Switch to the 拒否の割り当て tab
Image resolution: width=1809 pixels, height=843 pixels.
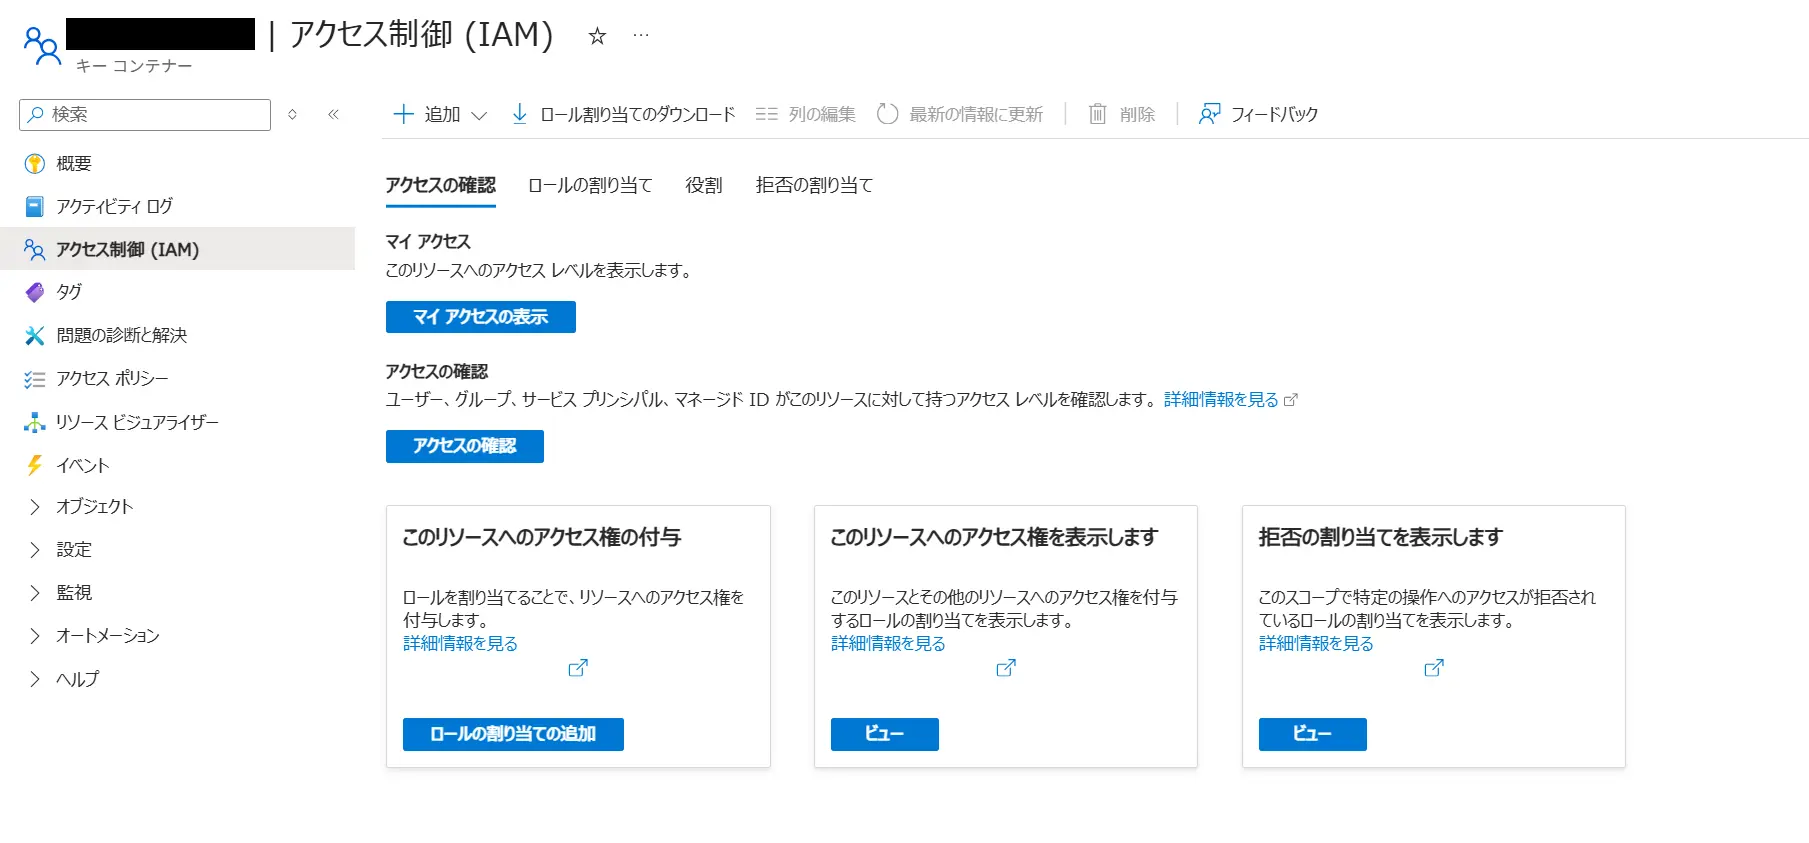tap(814, 185)
